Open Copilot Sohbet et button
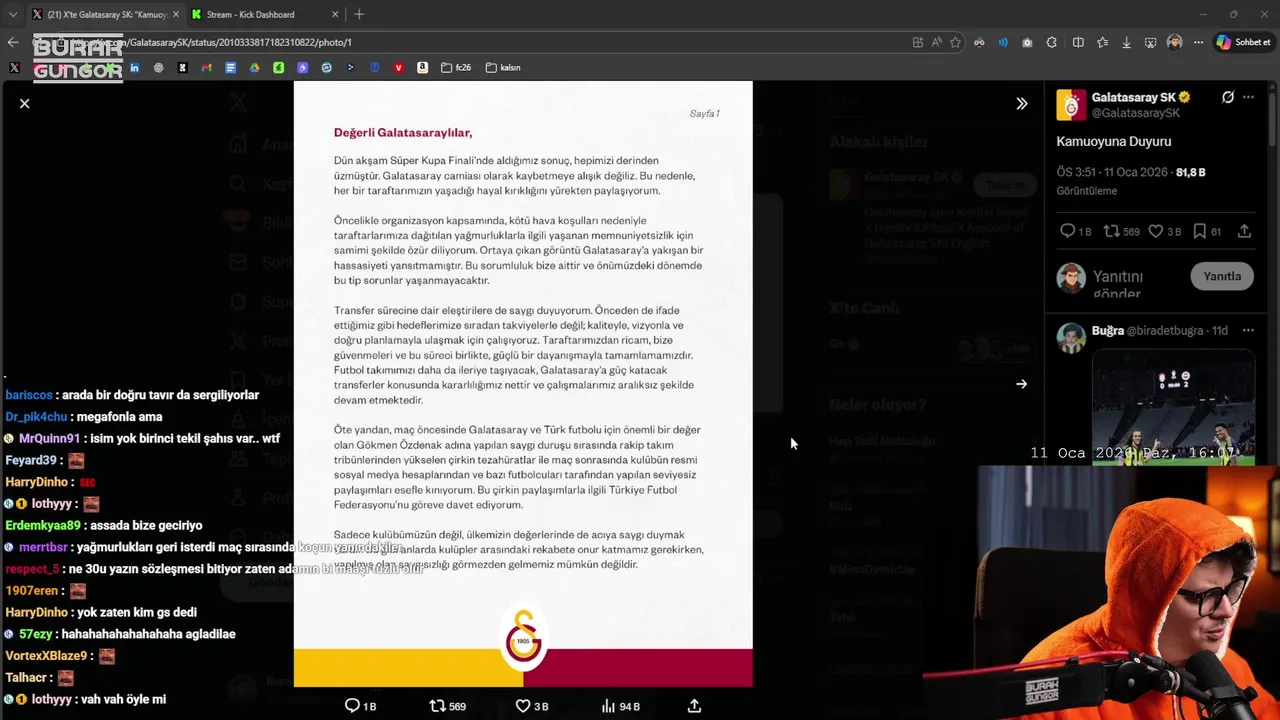The image size is (1280, 720). point(1243,42)
